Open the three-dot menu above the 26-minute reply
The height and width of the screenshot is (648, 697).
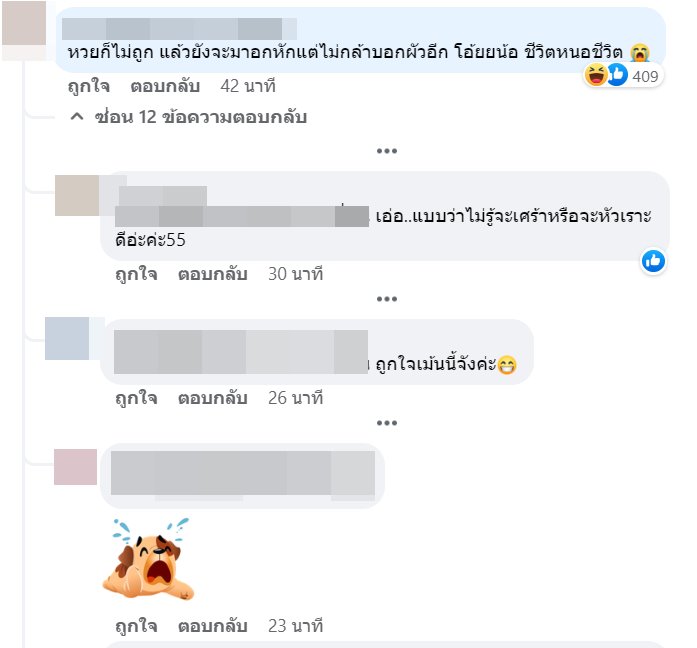click(x=387, y=299)
